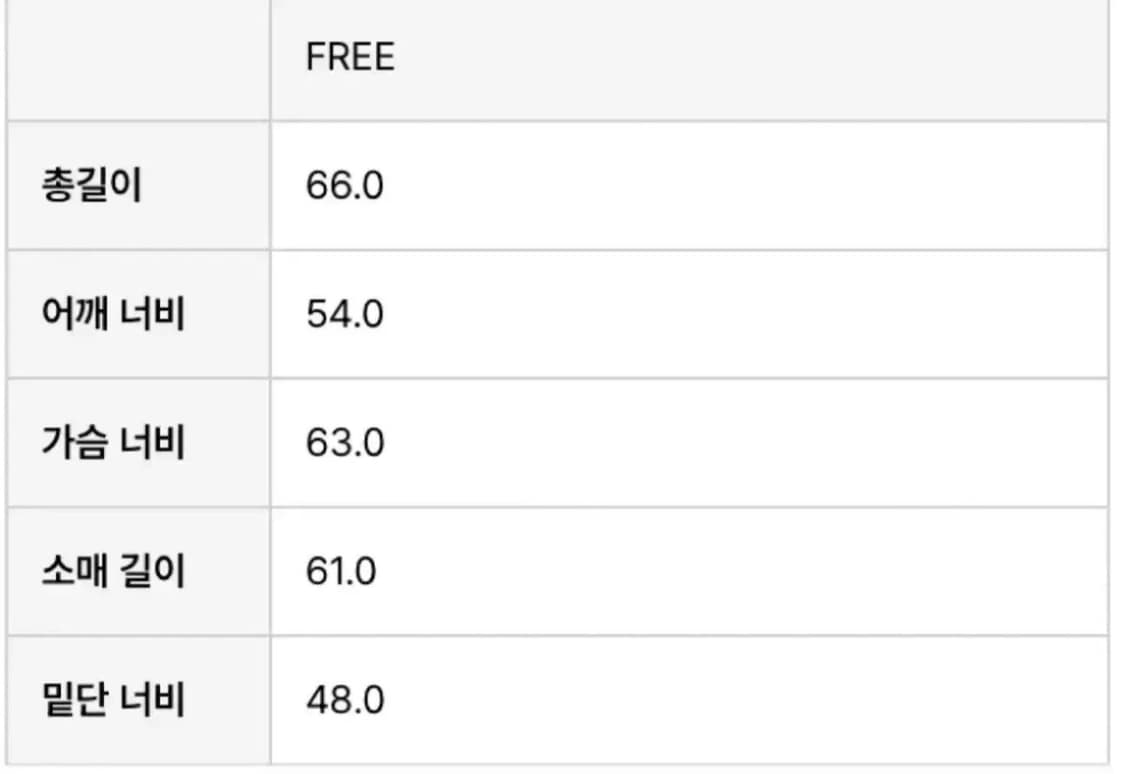The image size is (1125, 774).
Task: Select the 밑단 너비 row label
Action: tap(113, 700)
